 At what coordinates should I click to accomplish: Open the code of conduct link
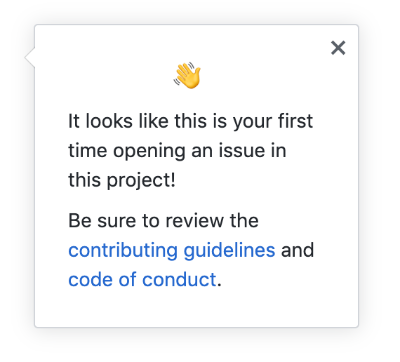[142, 279]
